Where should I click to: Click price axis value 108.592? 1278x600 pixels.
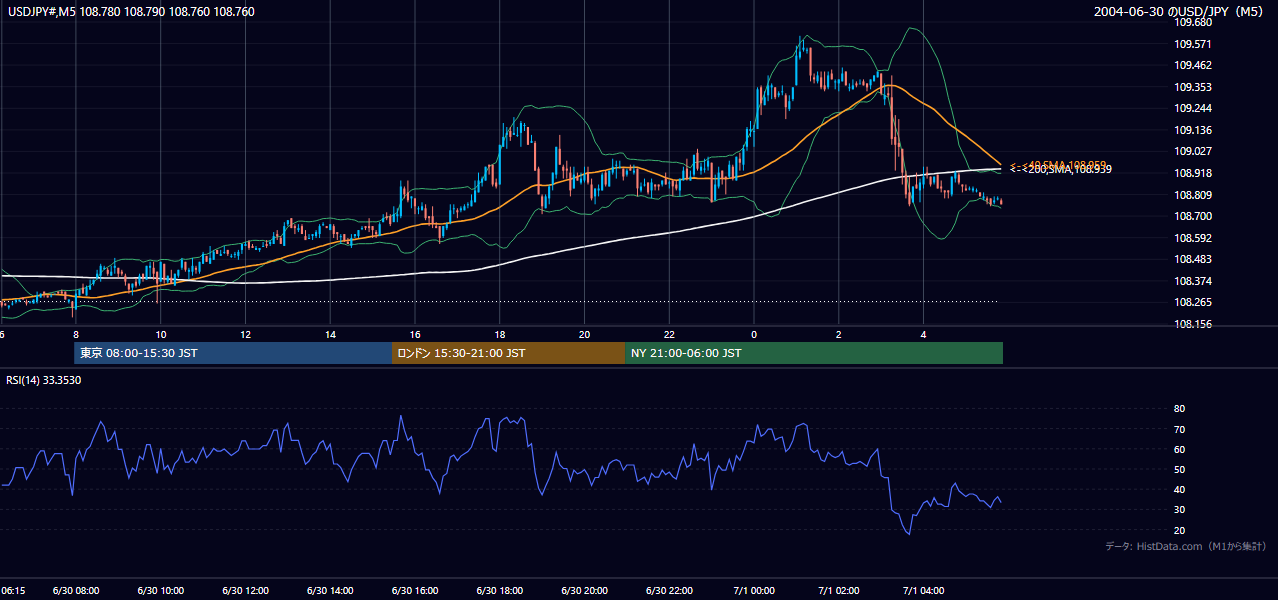click(1193, 238)
